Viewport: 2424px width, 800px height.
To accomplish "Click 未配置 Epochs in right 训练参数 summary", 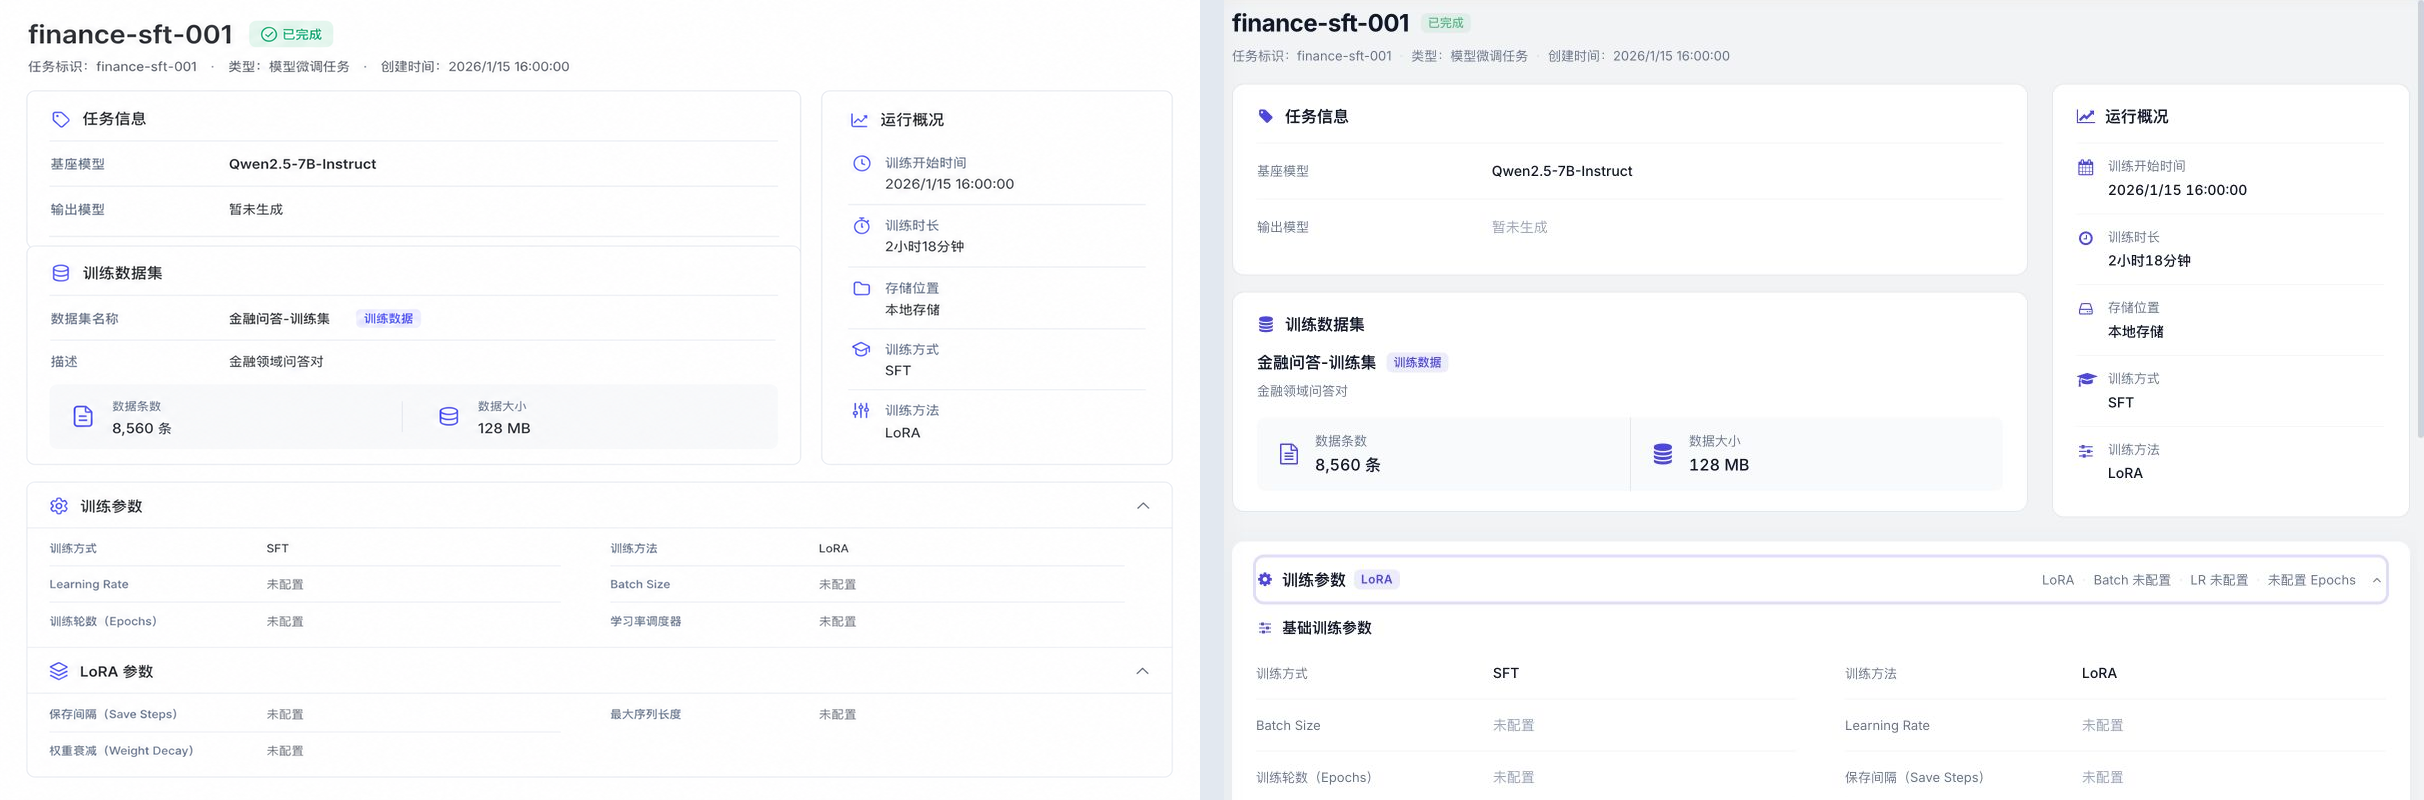I will [x=2311, y=580].
